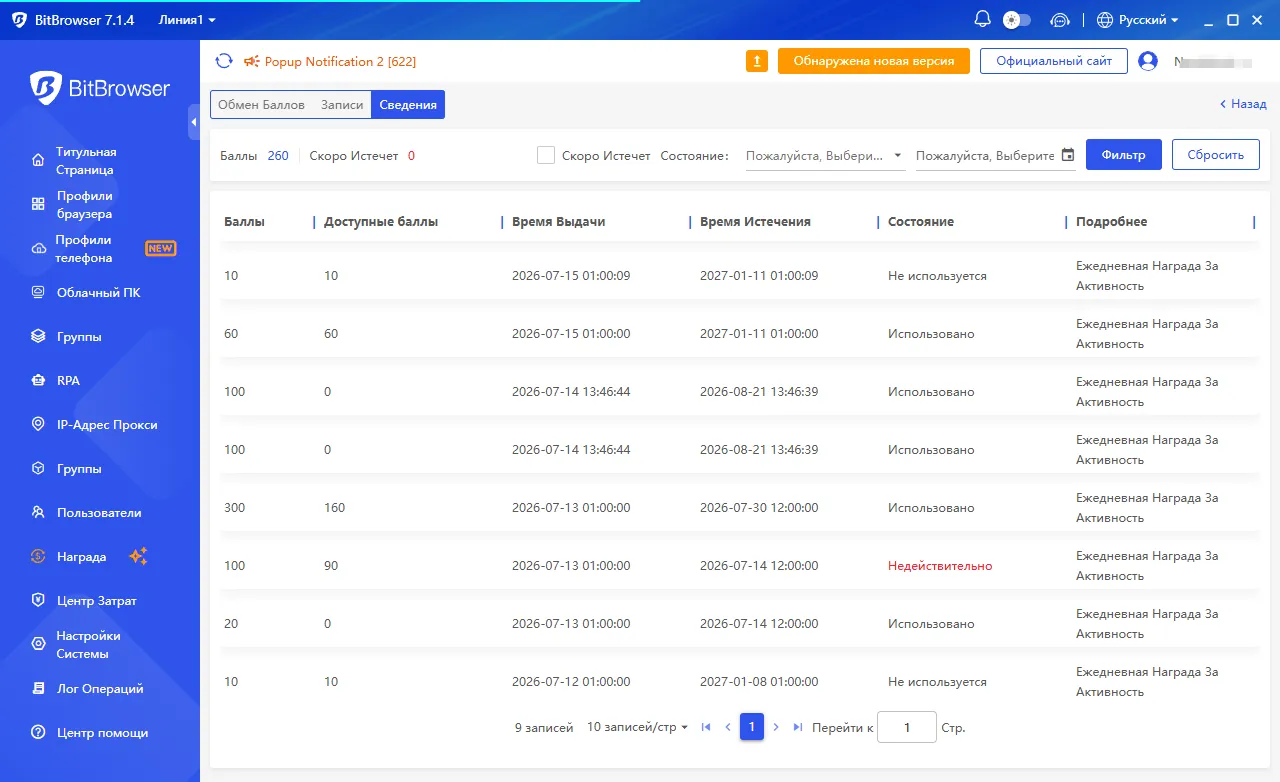The width and height of the screenshot is (1280, 782).
Task: Open the Русский language dropdown
Action: pyautogui.click(x=1138, y=19)
